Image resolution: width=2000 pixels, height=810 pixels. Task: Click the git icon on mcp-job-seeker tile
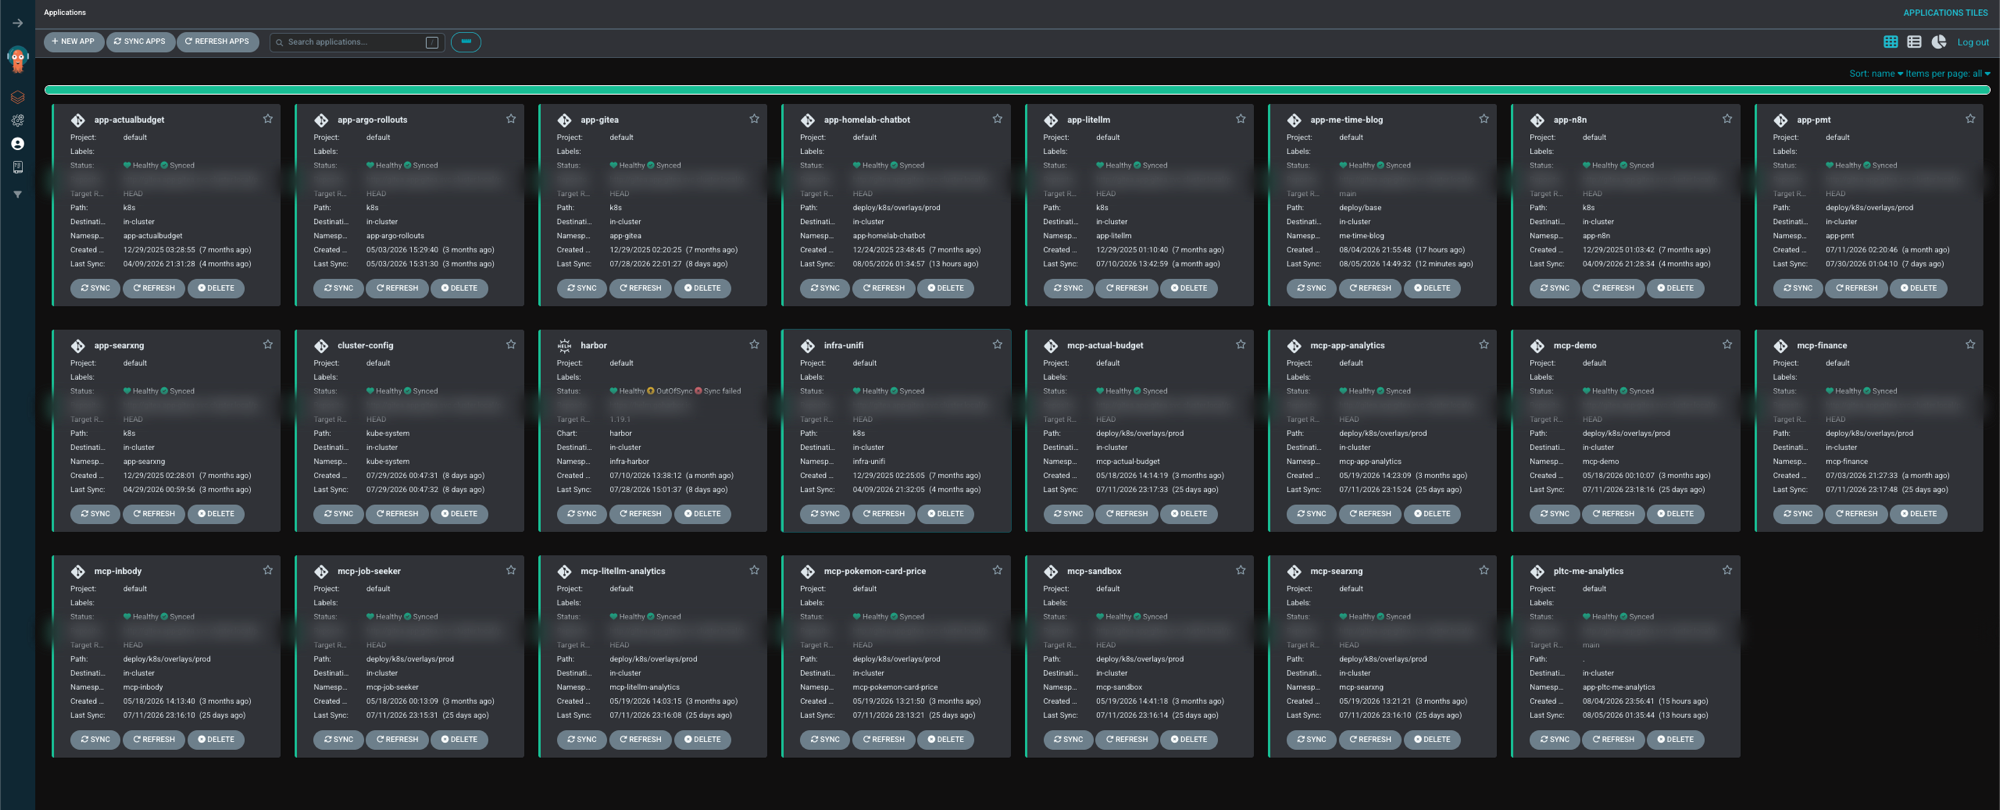point(321,572)
